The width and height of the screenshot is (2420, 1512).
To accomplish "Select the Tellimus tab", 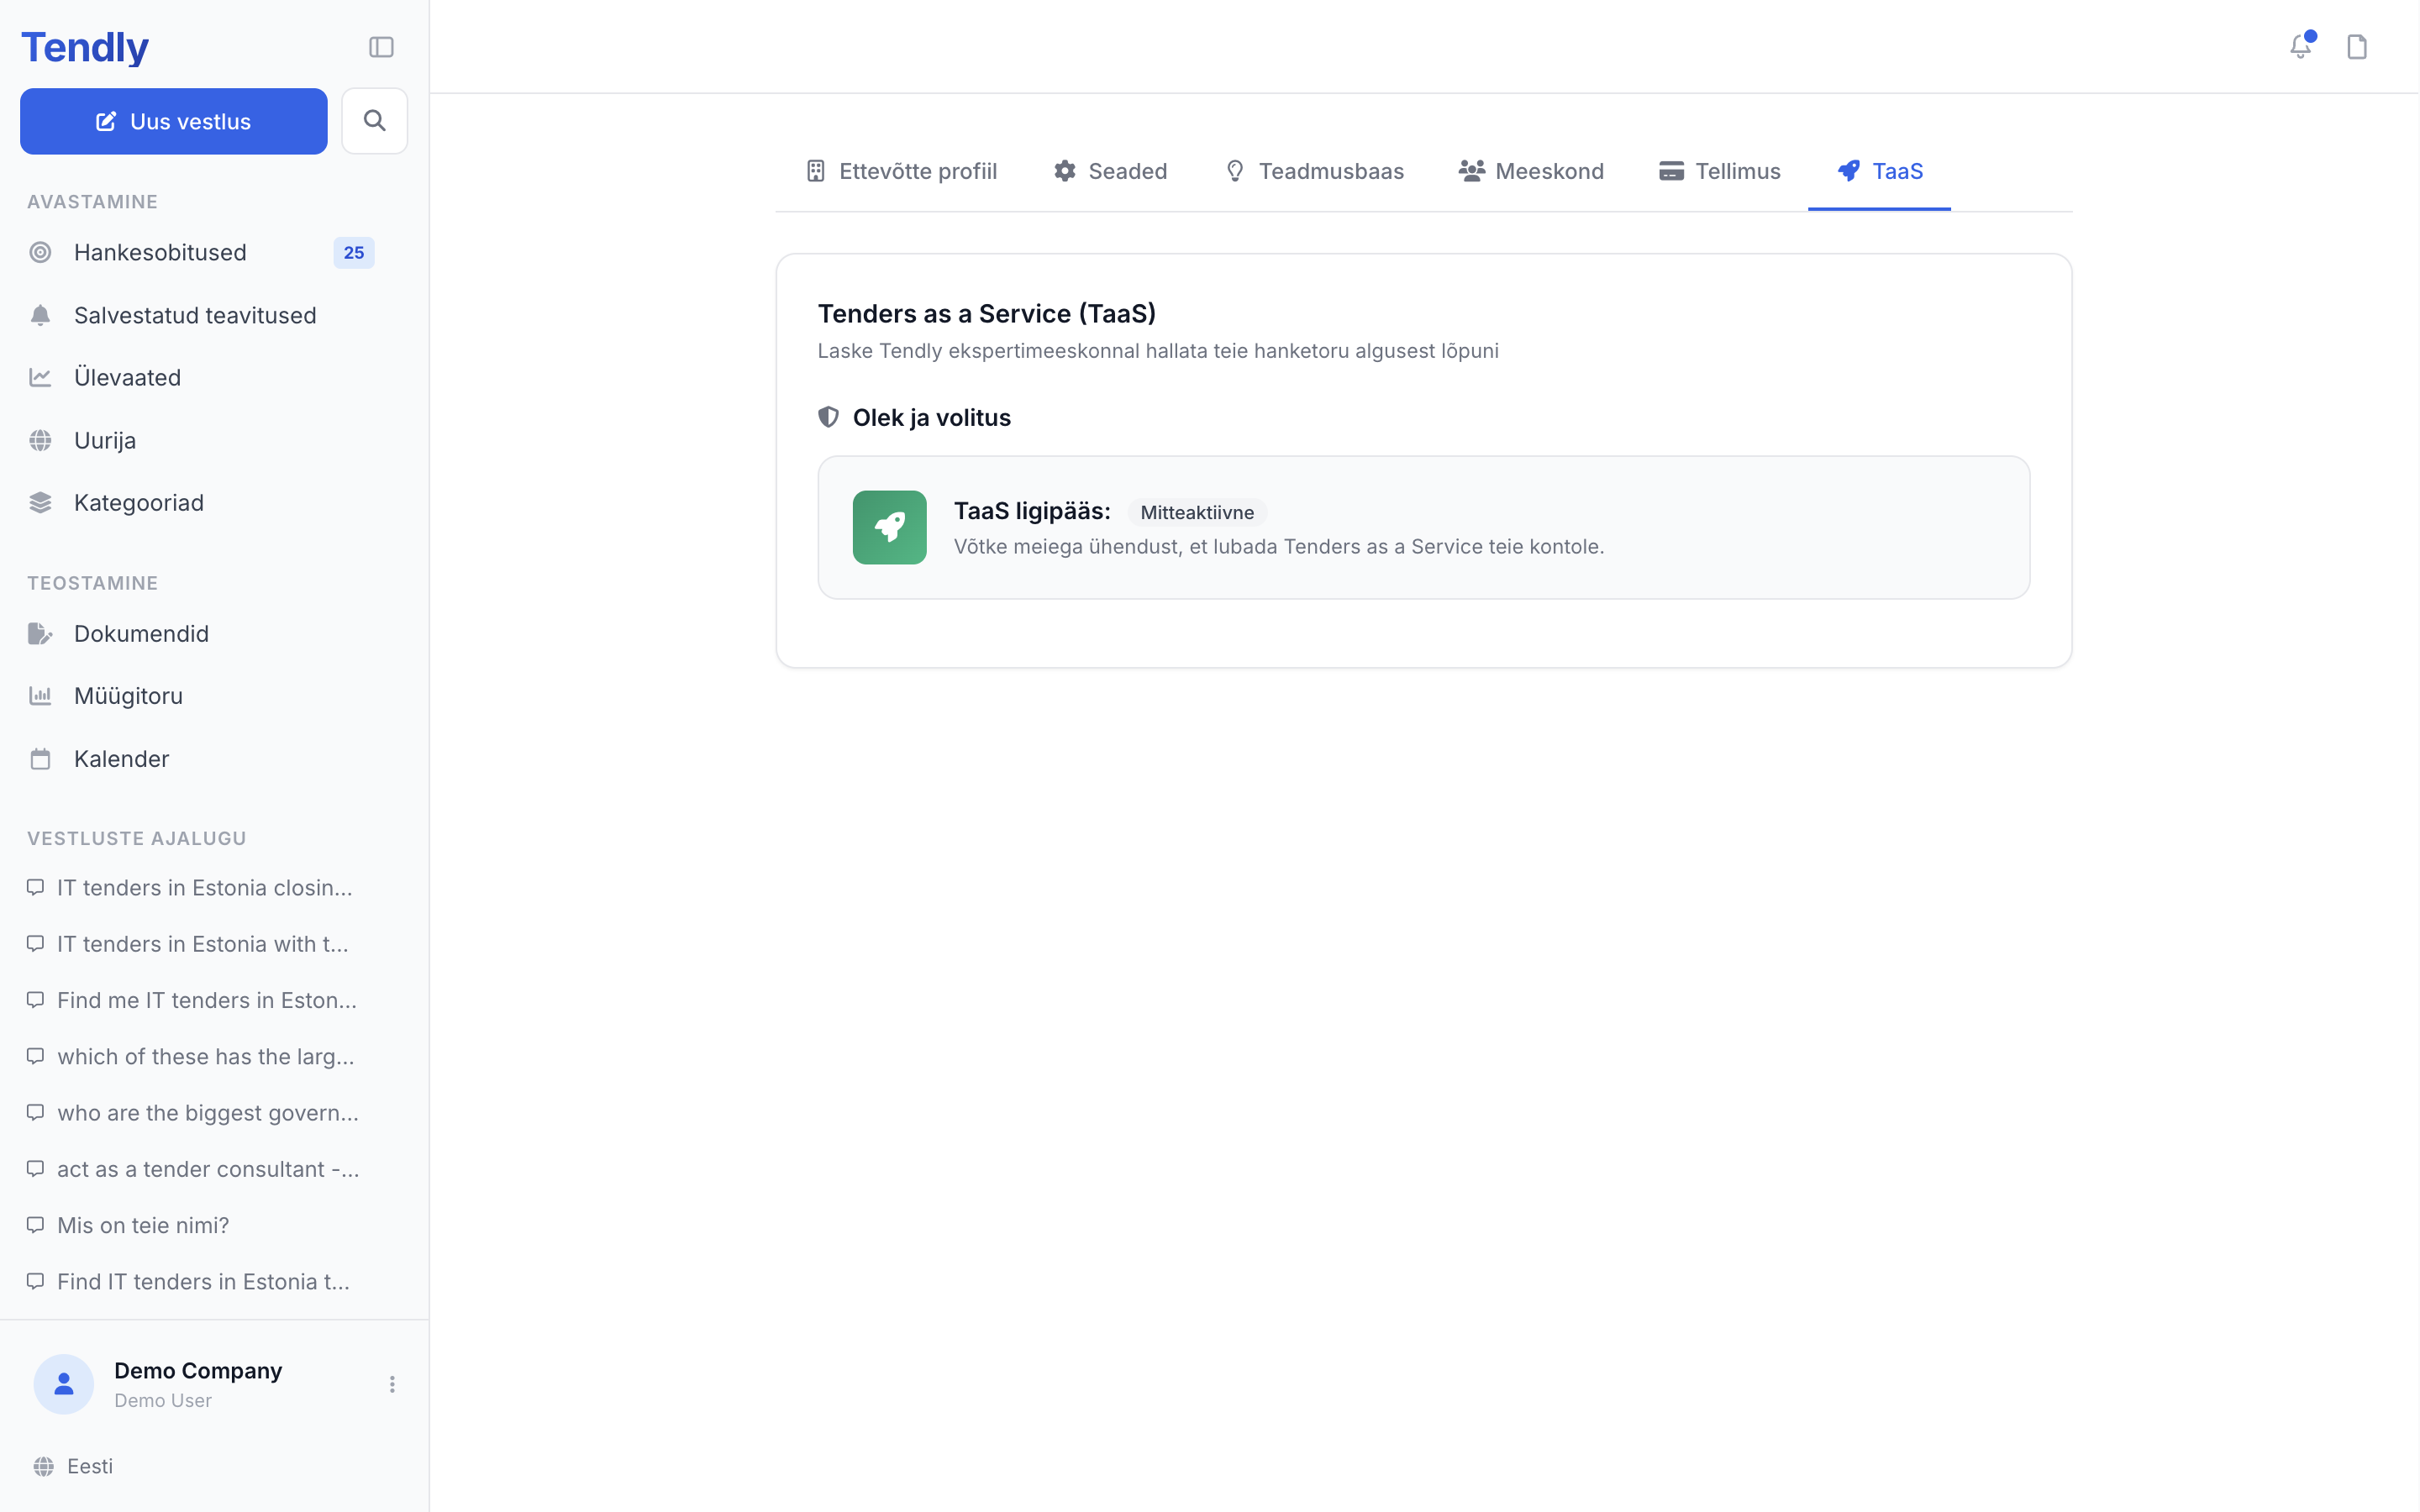I will coord(1719,171).
